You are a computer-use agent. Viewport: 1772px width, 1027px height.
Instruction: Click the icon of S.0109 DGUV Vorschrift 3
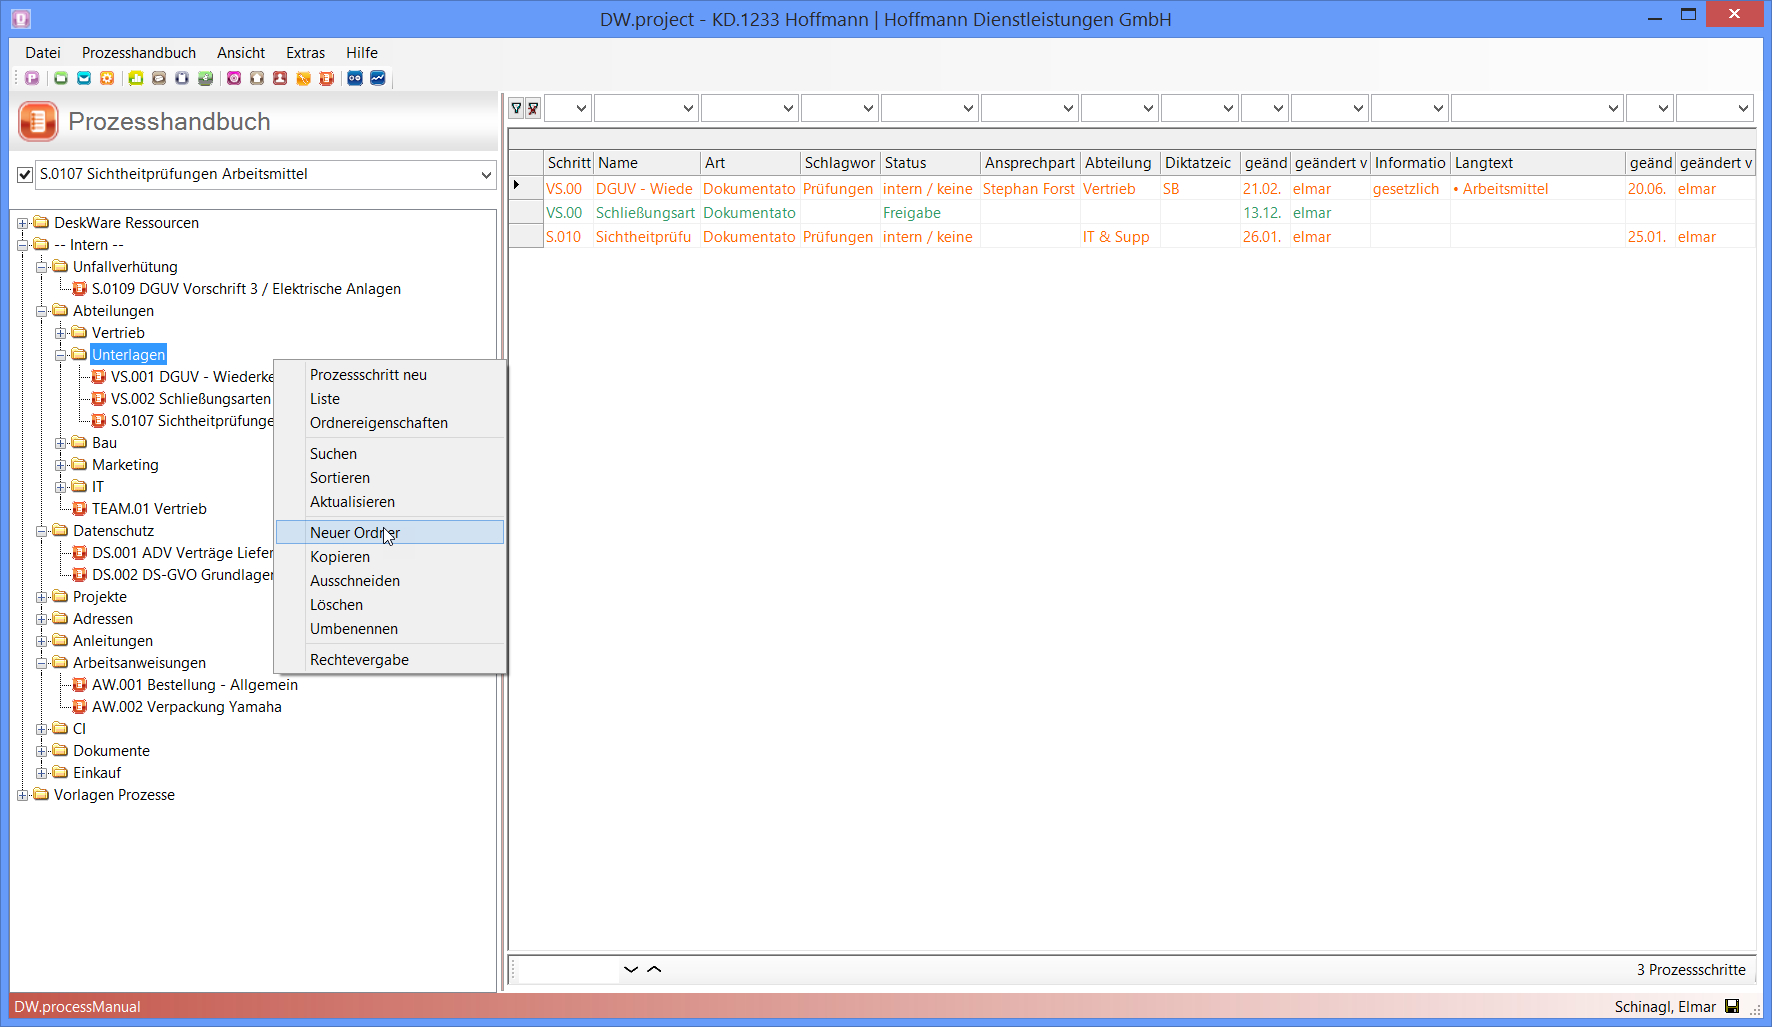coord(80,289)
